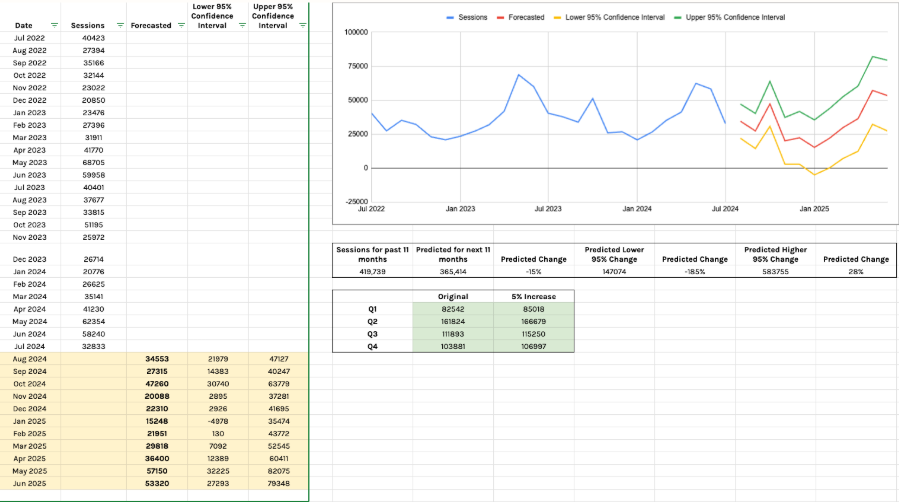Click the Sessions for past 11 months header
Image resolution: width=899 pixels, height=502 pixels.
point(373,254)
